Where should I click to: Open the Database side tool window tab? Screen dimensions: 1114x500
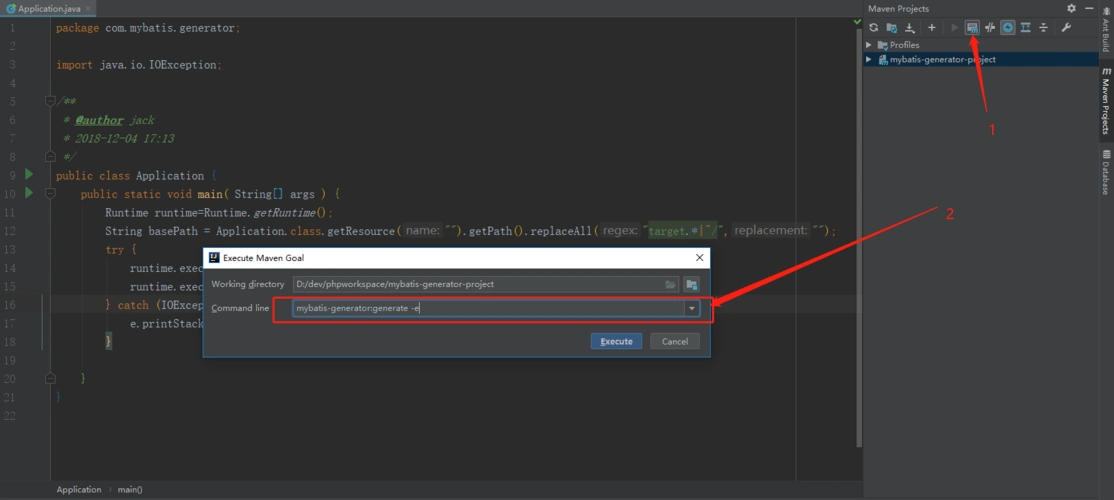[x=1105, y=172]
